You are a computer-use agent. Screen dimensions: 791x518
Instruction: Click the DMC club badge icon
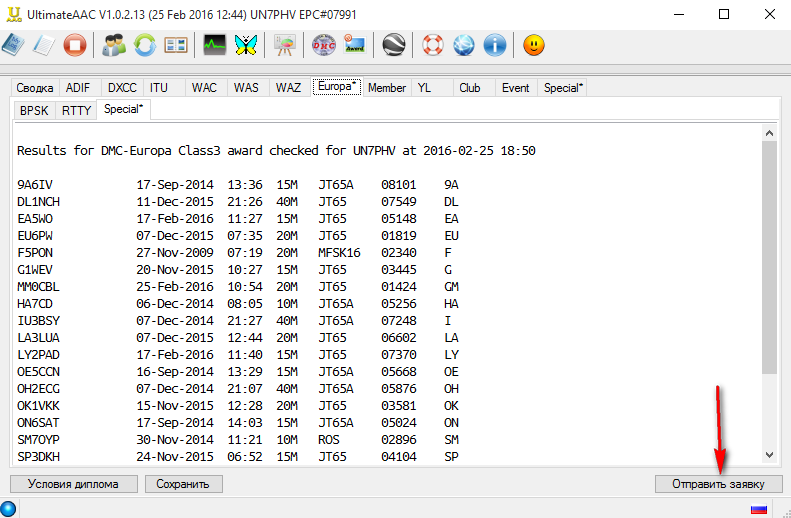tap(324, 45)
